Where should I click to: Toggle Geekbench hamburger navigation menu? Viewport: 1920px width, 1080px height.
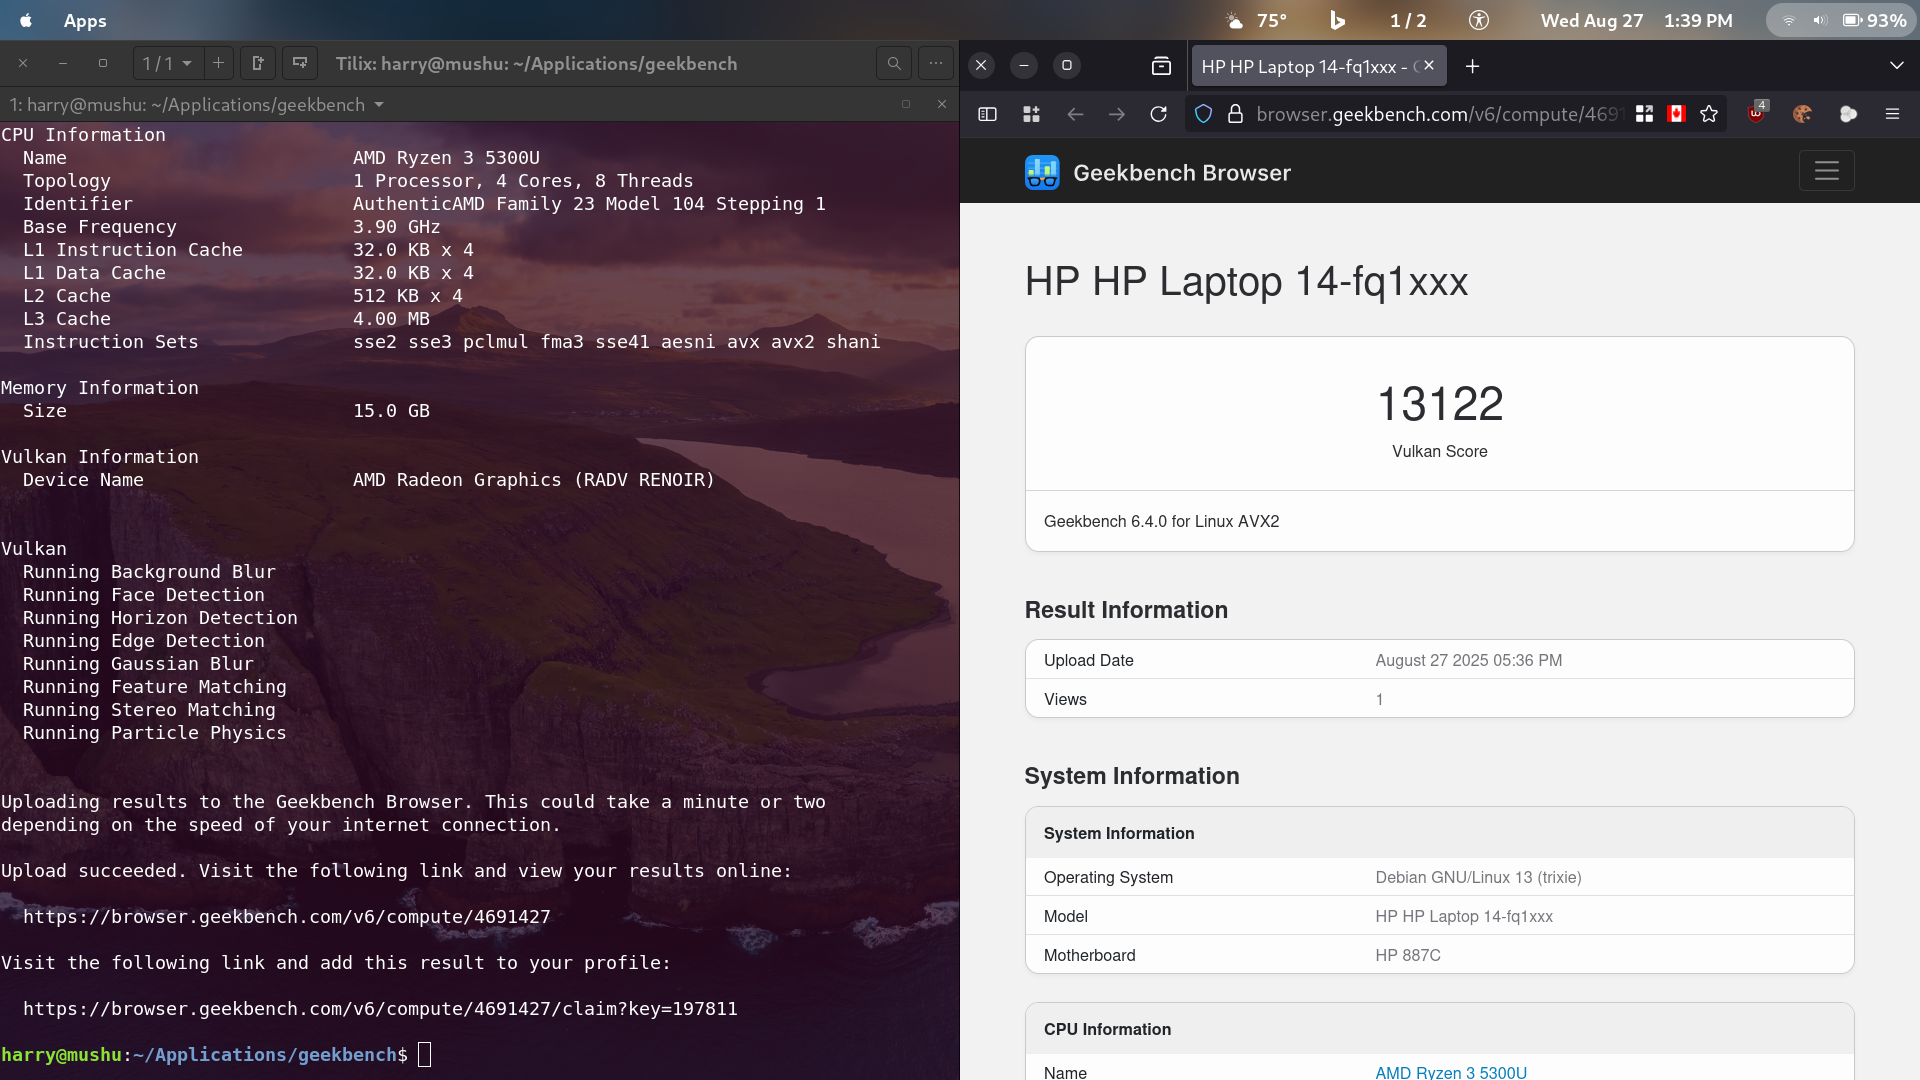[1826, 171]
